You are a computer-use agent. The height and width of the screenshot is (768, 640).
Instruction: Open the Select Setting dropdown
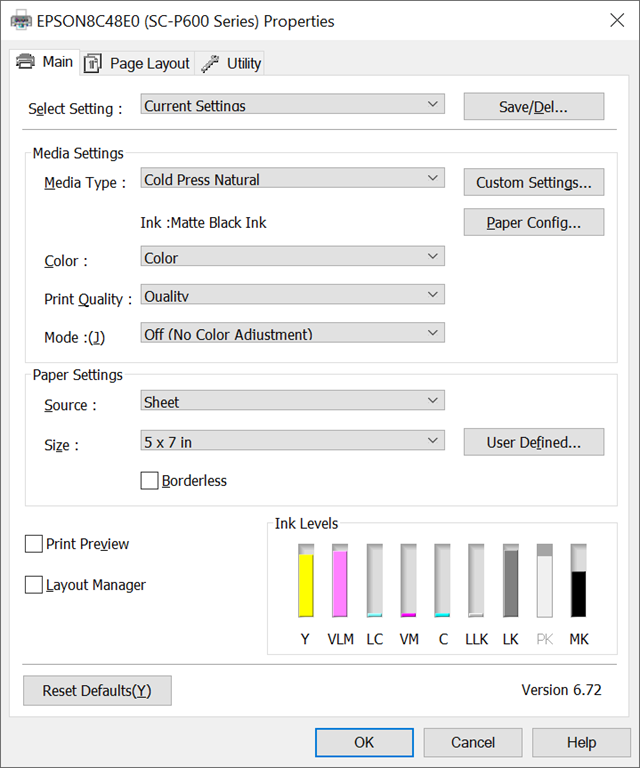click(x=292, y=104)
